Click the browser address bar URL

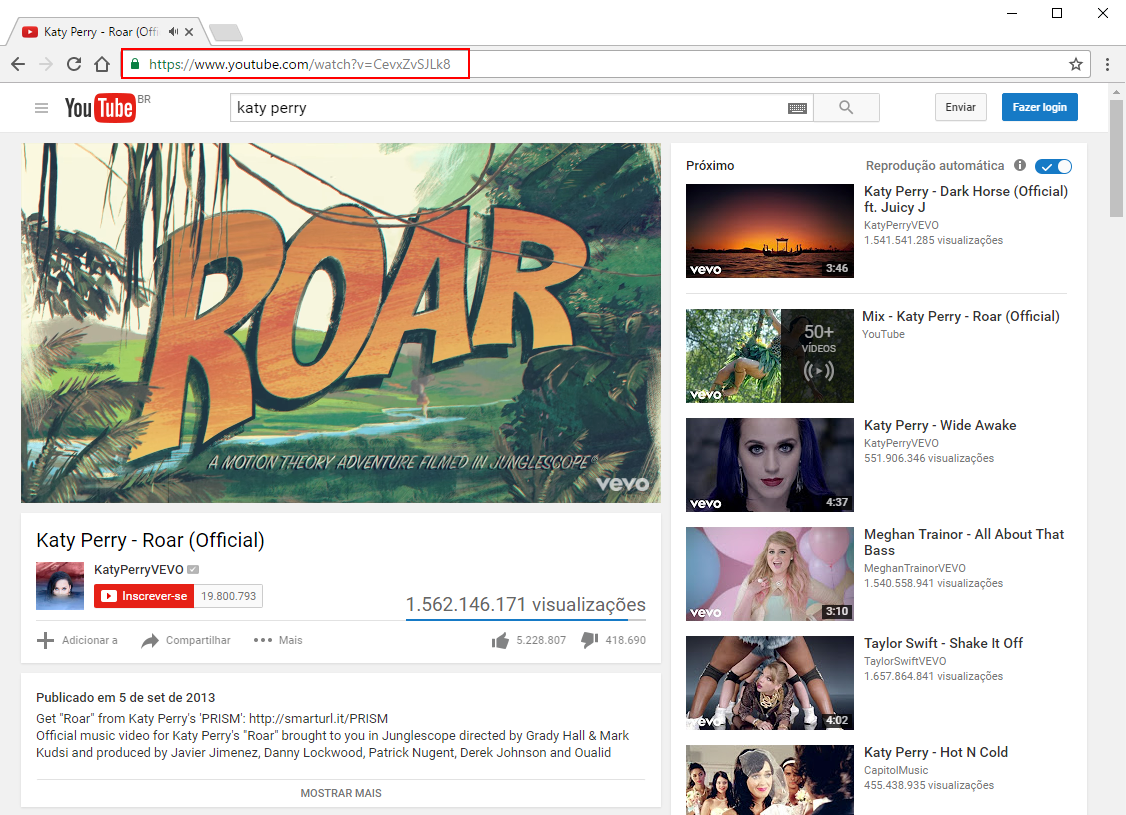pyautogui.click(x=299, y=64)
